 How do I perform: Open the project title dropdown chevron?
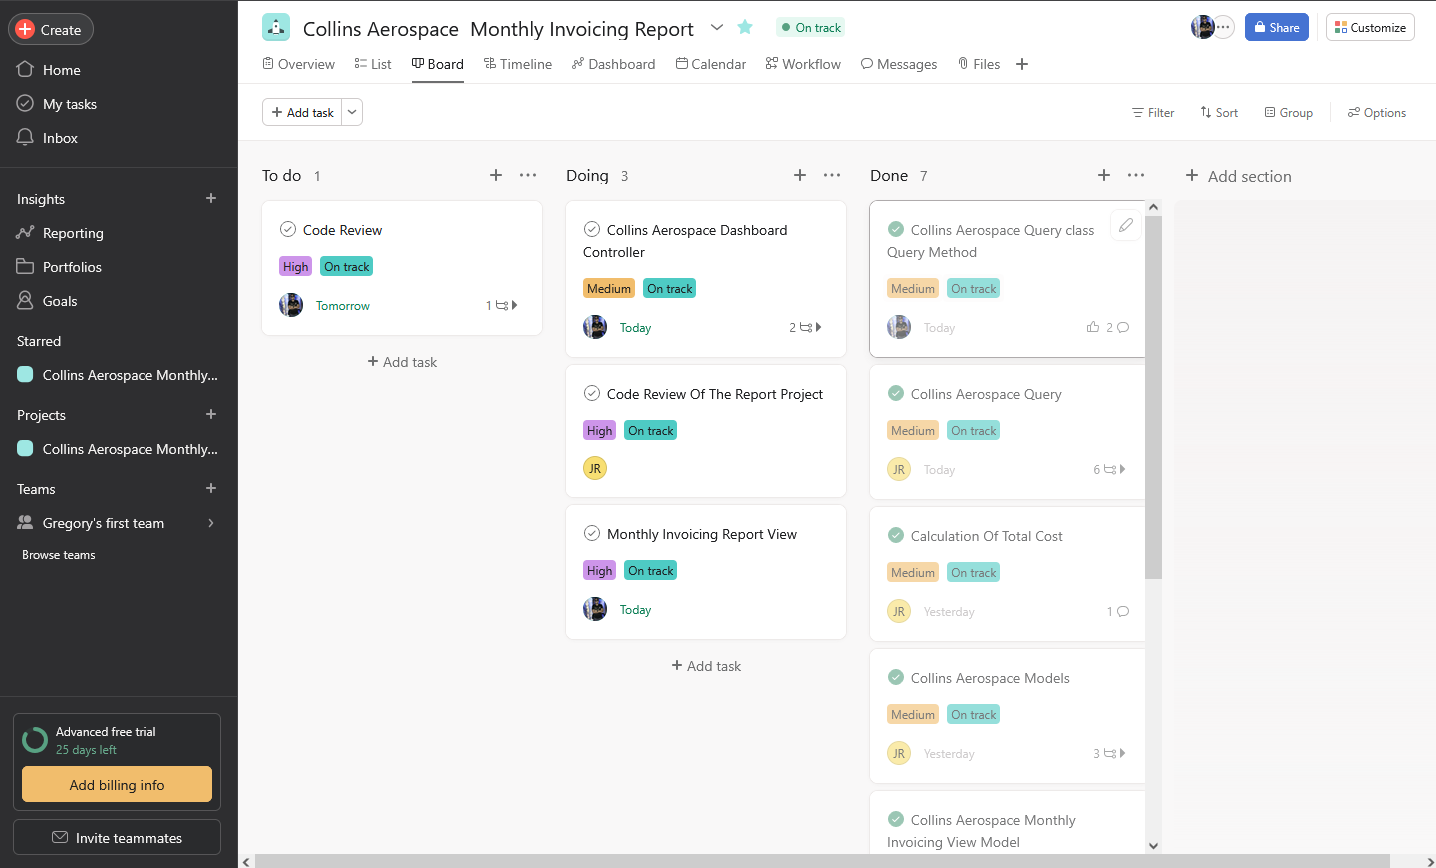(717, 28)
